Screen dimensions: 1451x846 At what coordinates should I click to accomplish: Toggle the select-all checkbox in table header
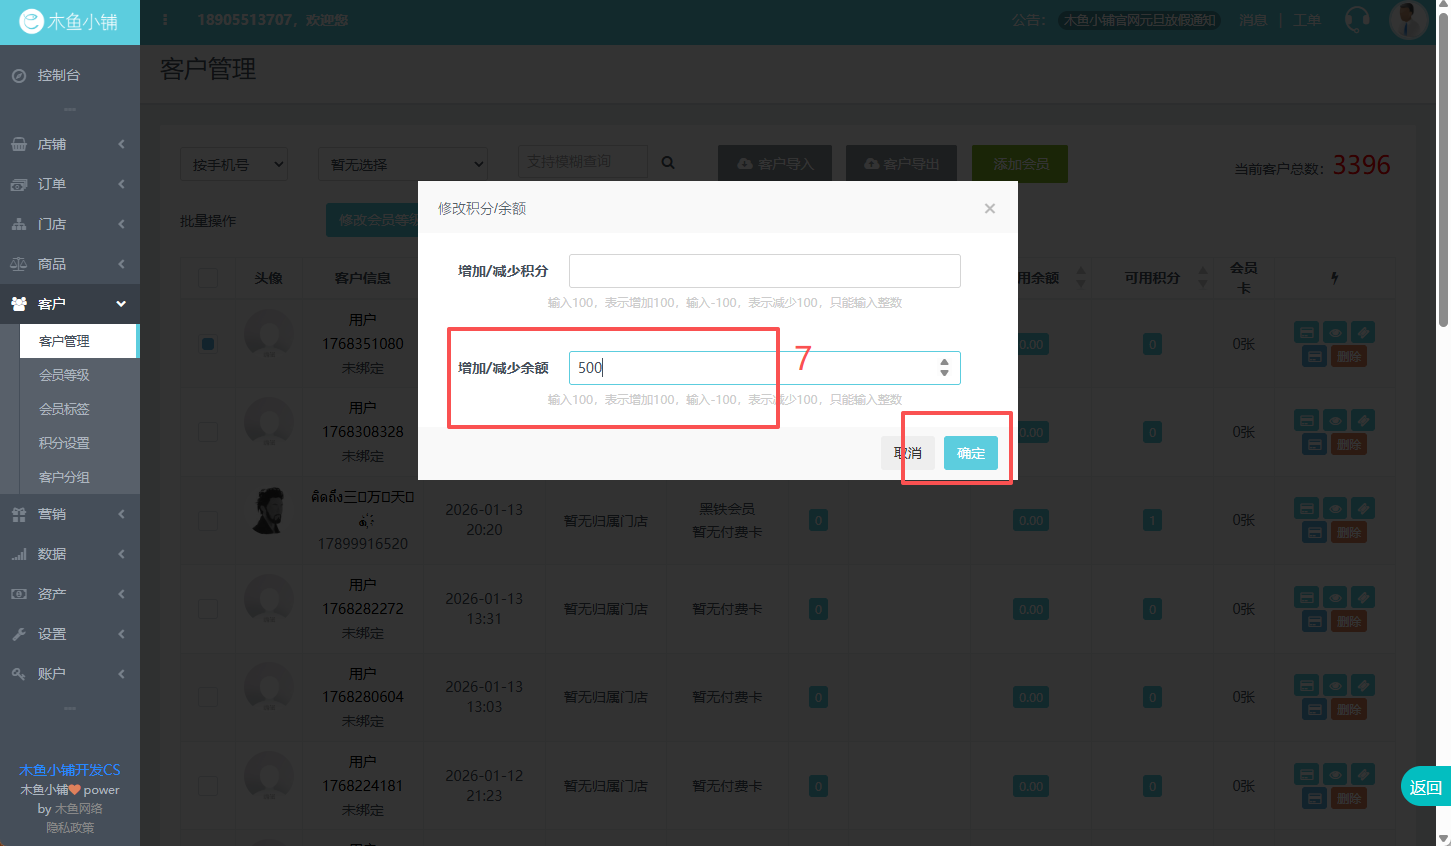(x=208, y=278)
